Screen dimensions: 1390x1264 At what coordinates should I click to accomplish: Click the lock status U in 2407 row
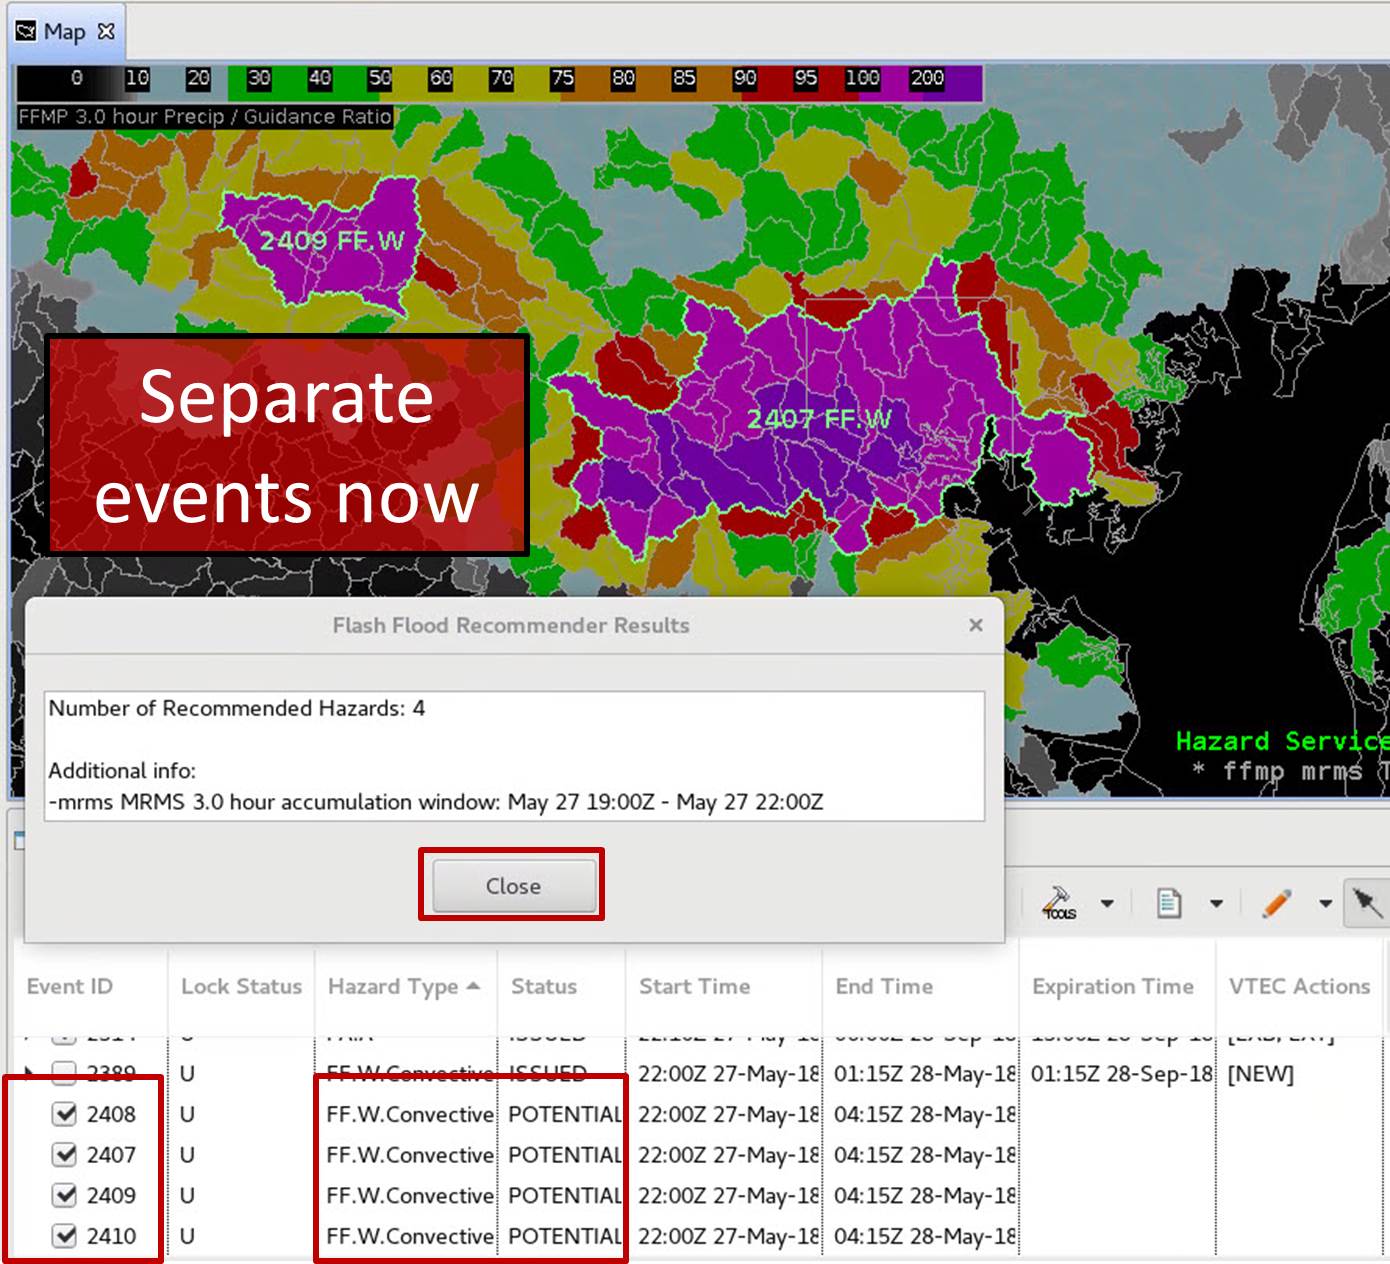coord(187,1155)
